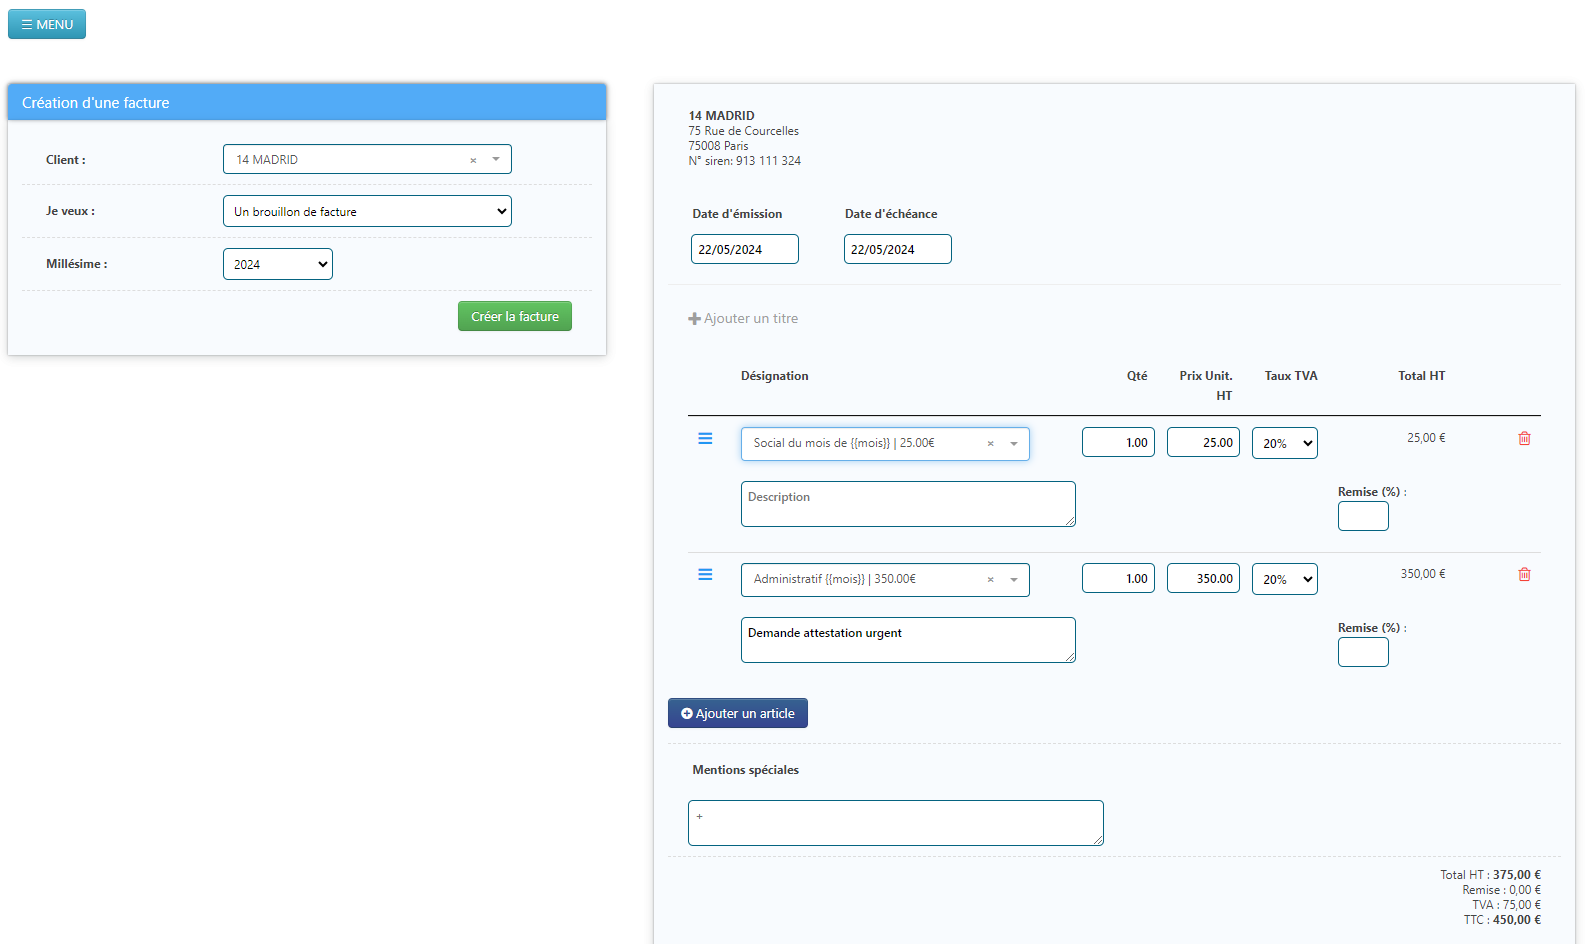Image resolution: width=1587 pixels, height=944 pixels.
Task: Open the MENU hamburger button
Action: pos(47,24)
